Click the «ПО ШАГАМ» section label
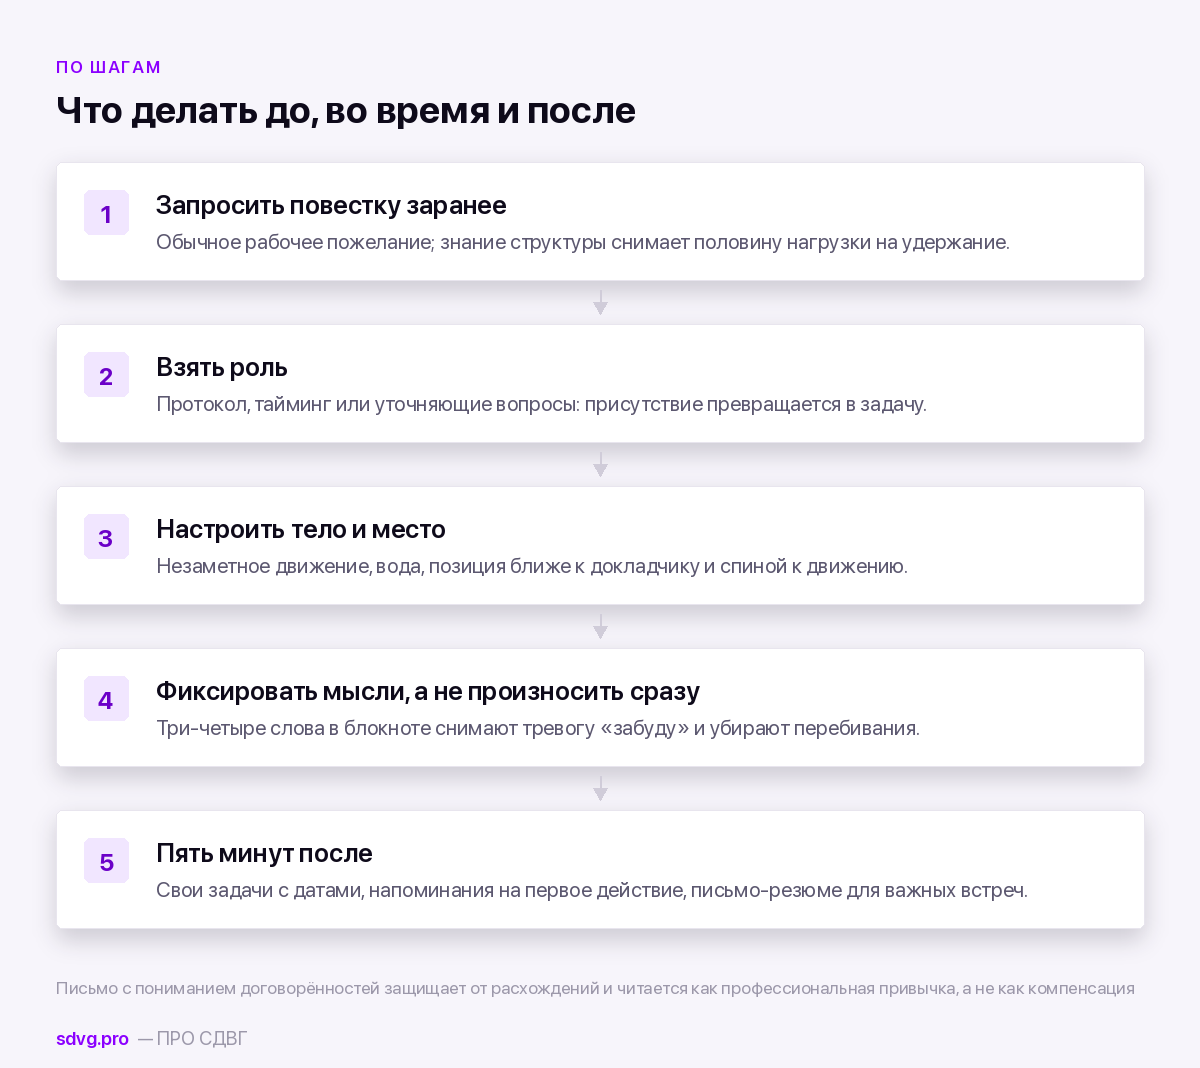 (108, 67)
